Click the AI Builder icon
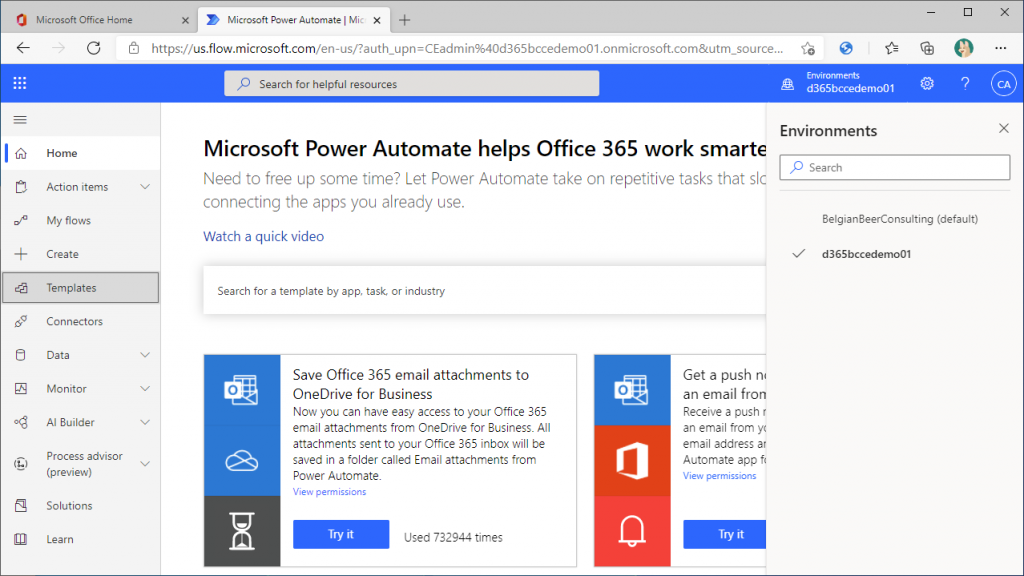 tap(21, 422)
